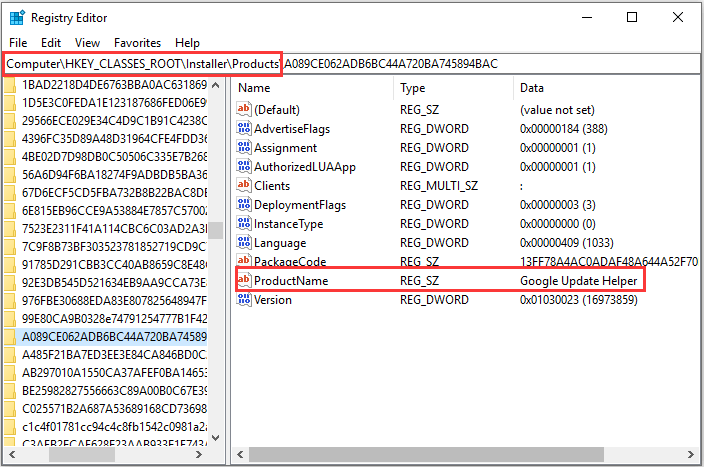
Task: Click folder icon of key 1BAD2218D4DE6763BBA0AC631869
Action: coord(10,85)
